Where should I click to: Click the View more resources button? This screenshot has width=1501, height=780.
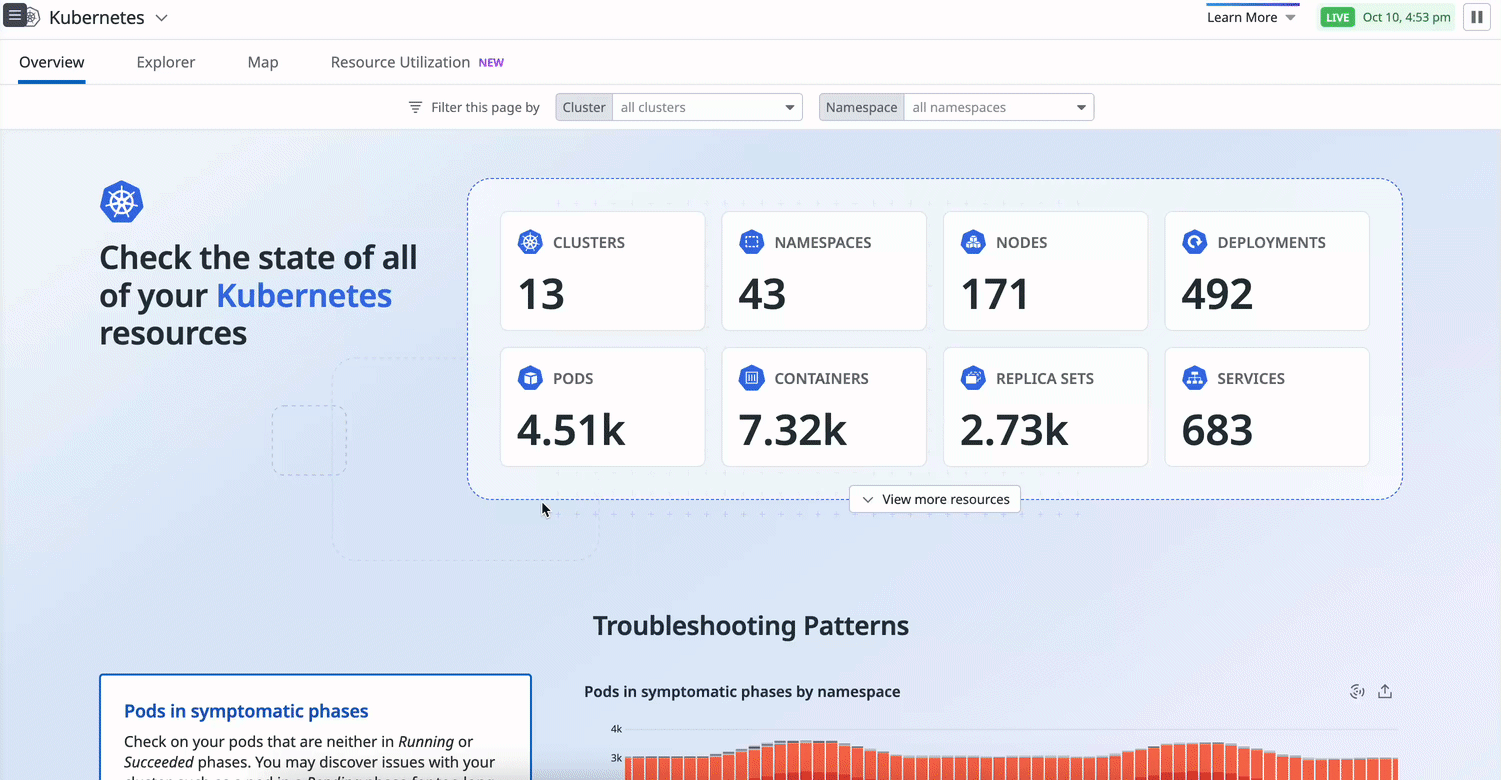pos(934,498)
